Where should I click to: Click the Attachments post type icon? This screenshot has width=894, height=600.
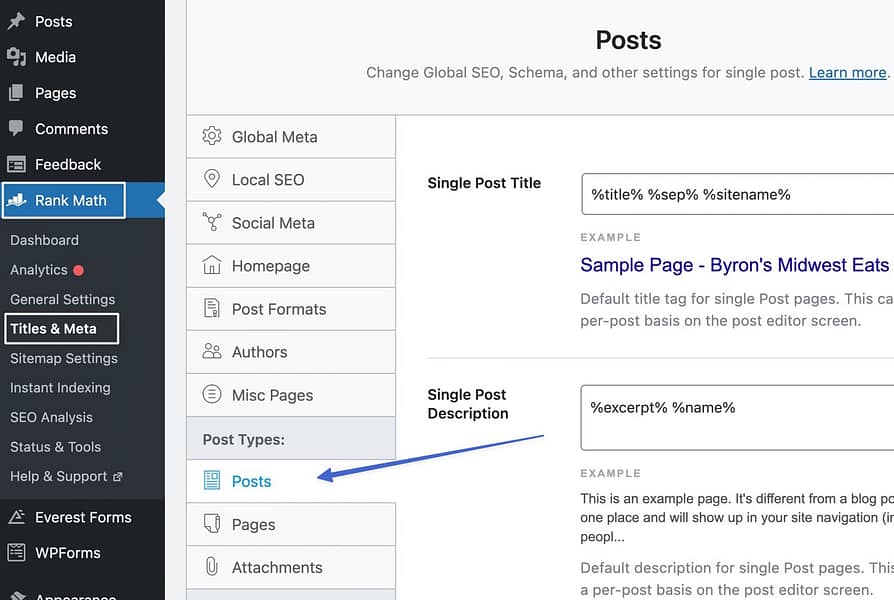coord(211,567)
